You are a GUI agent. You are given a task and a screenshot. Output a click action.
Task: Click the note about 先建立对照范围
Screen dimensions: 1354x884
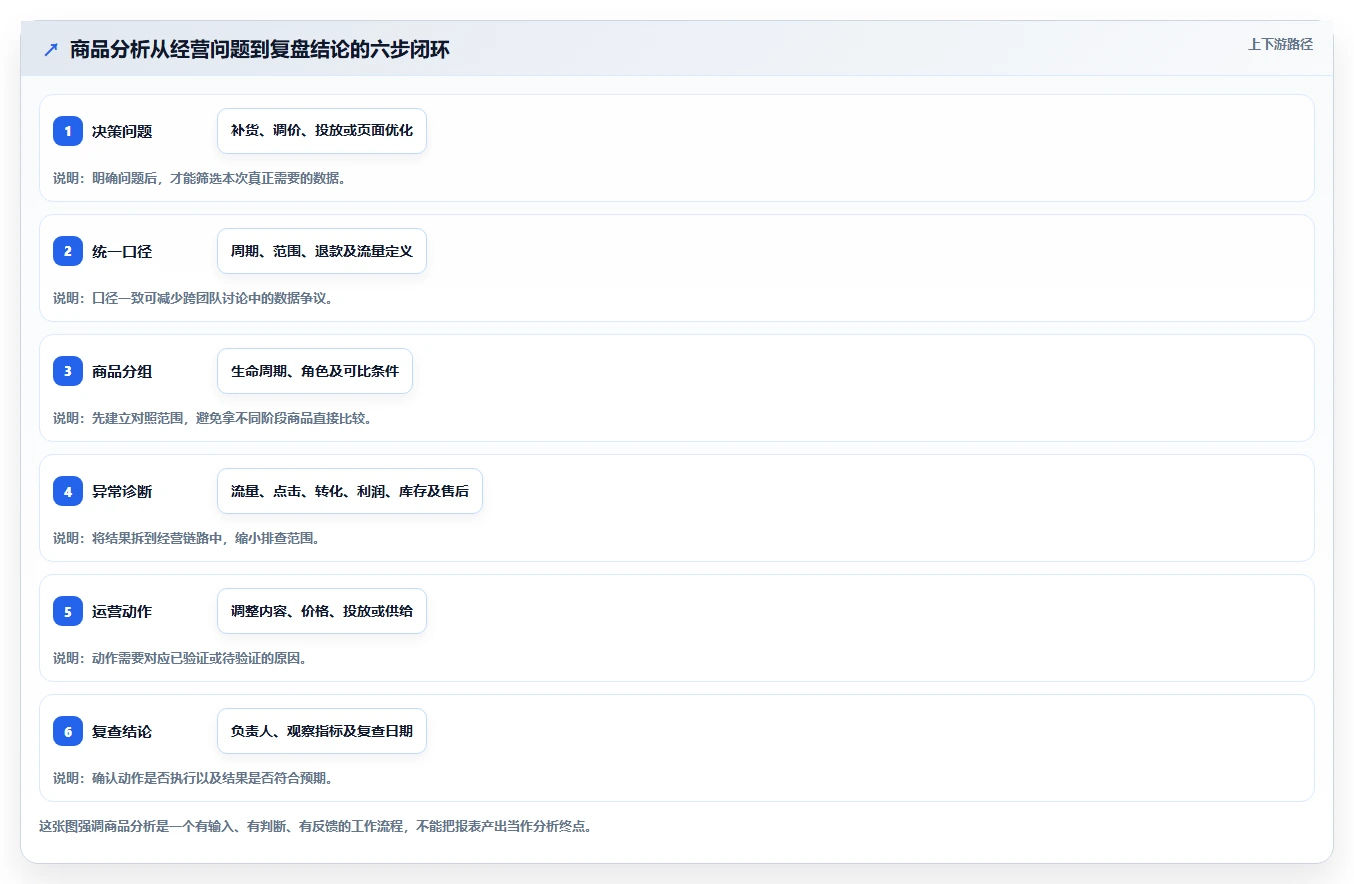coord(212,418)
